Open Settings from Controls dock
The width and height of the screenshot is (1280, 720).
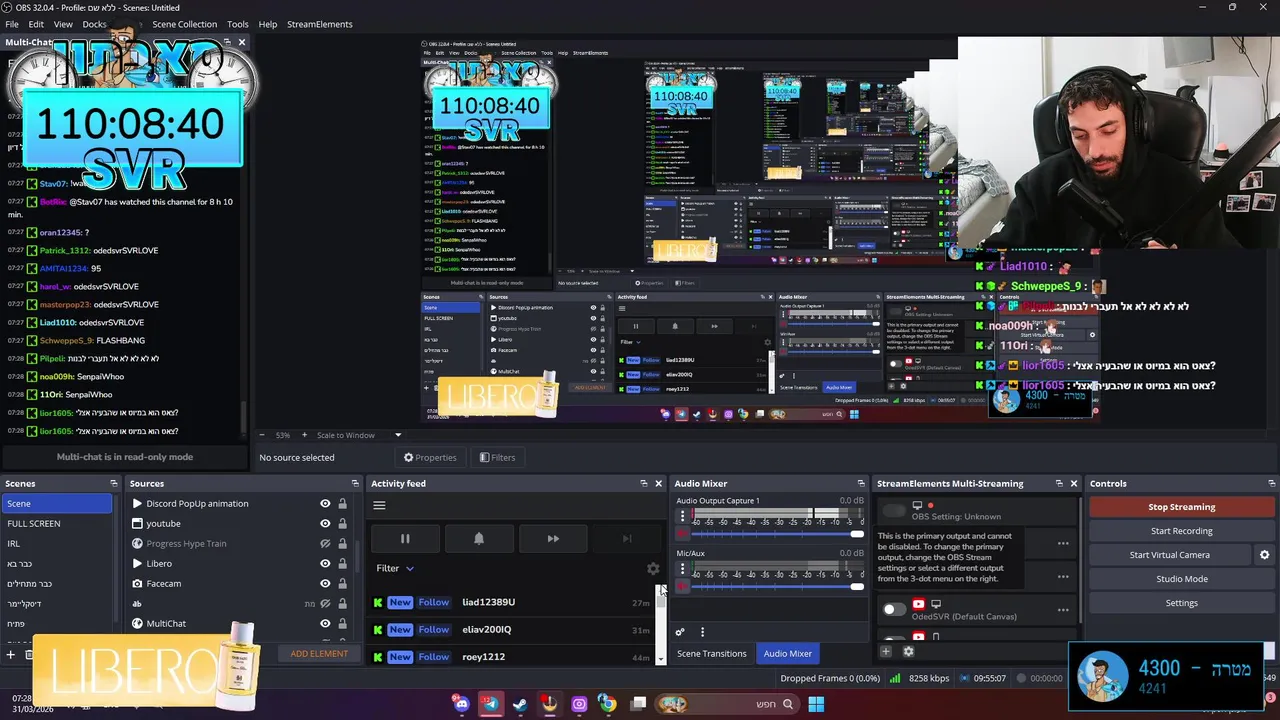click(1182, 603)
